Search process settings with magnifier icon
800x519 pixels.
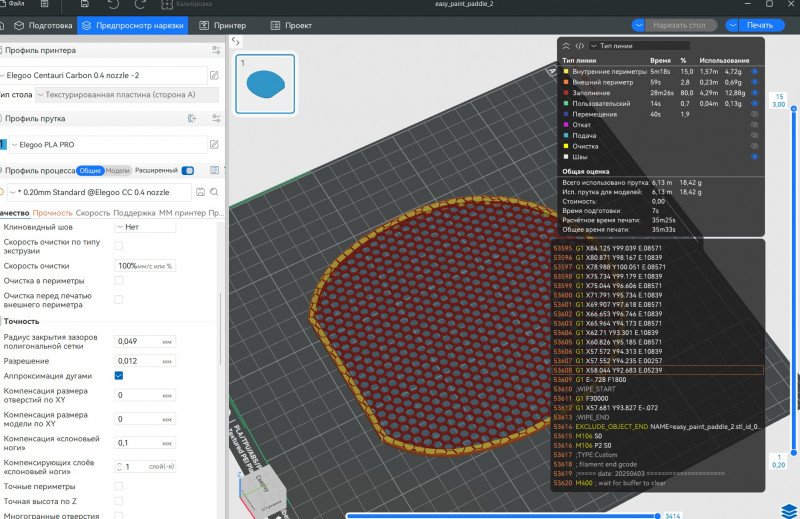tap(215, 191)
